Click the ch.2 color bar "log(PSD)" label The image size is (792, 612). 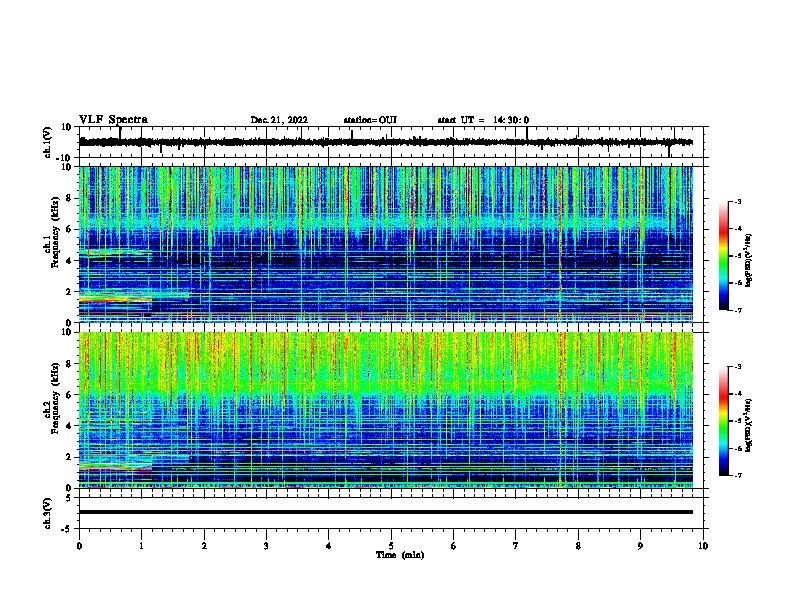pyautogui.click(x=749, y=425)
